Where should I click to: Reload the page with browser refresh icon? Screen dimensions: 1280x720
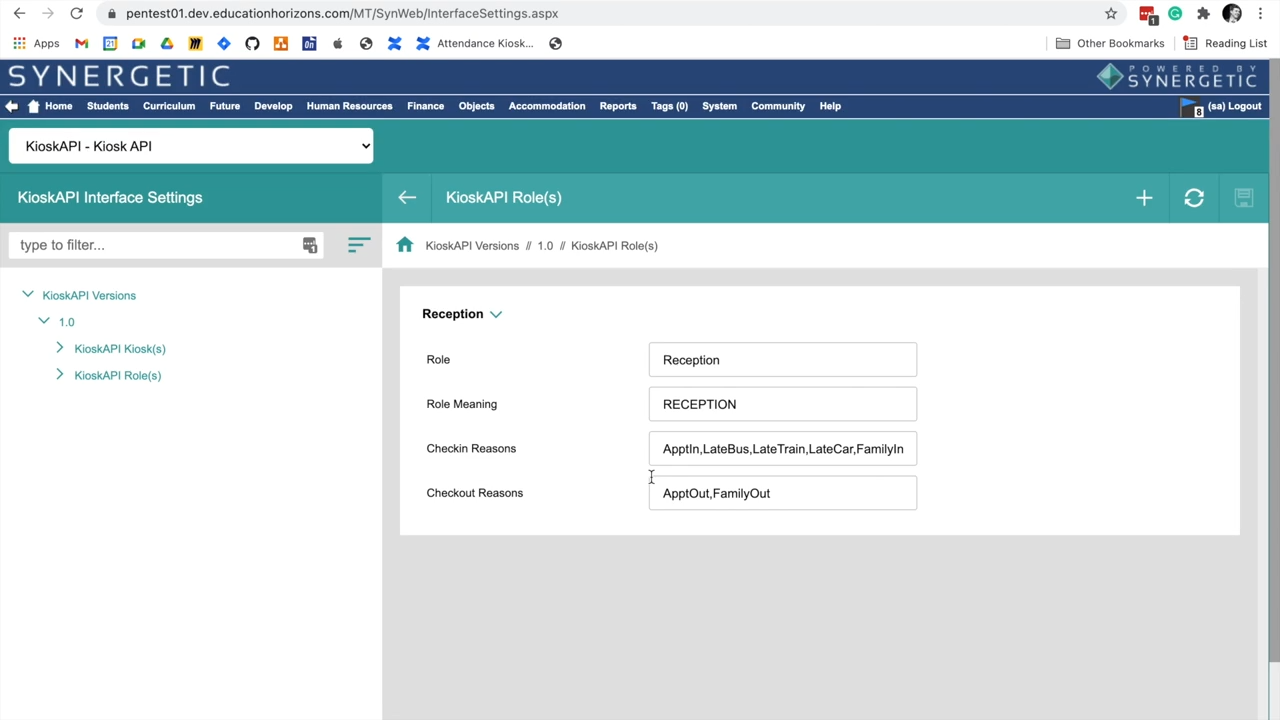click(x=76, y=14)
